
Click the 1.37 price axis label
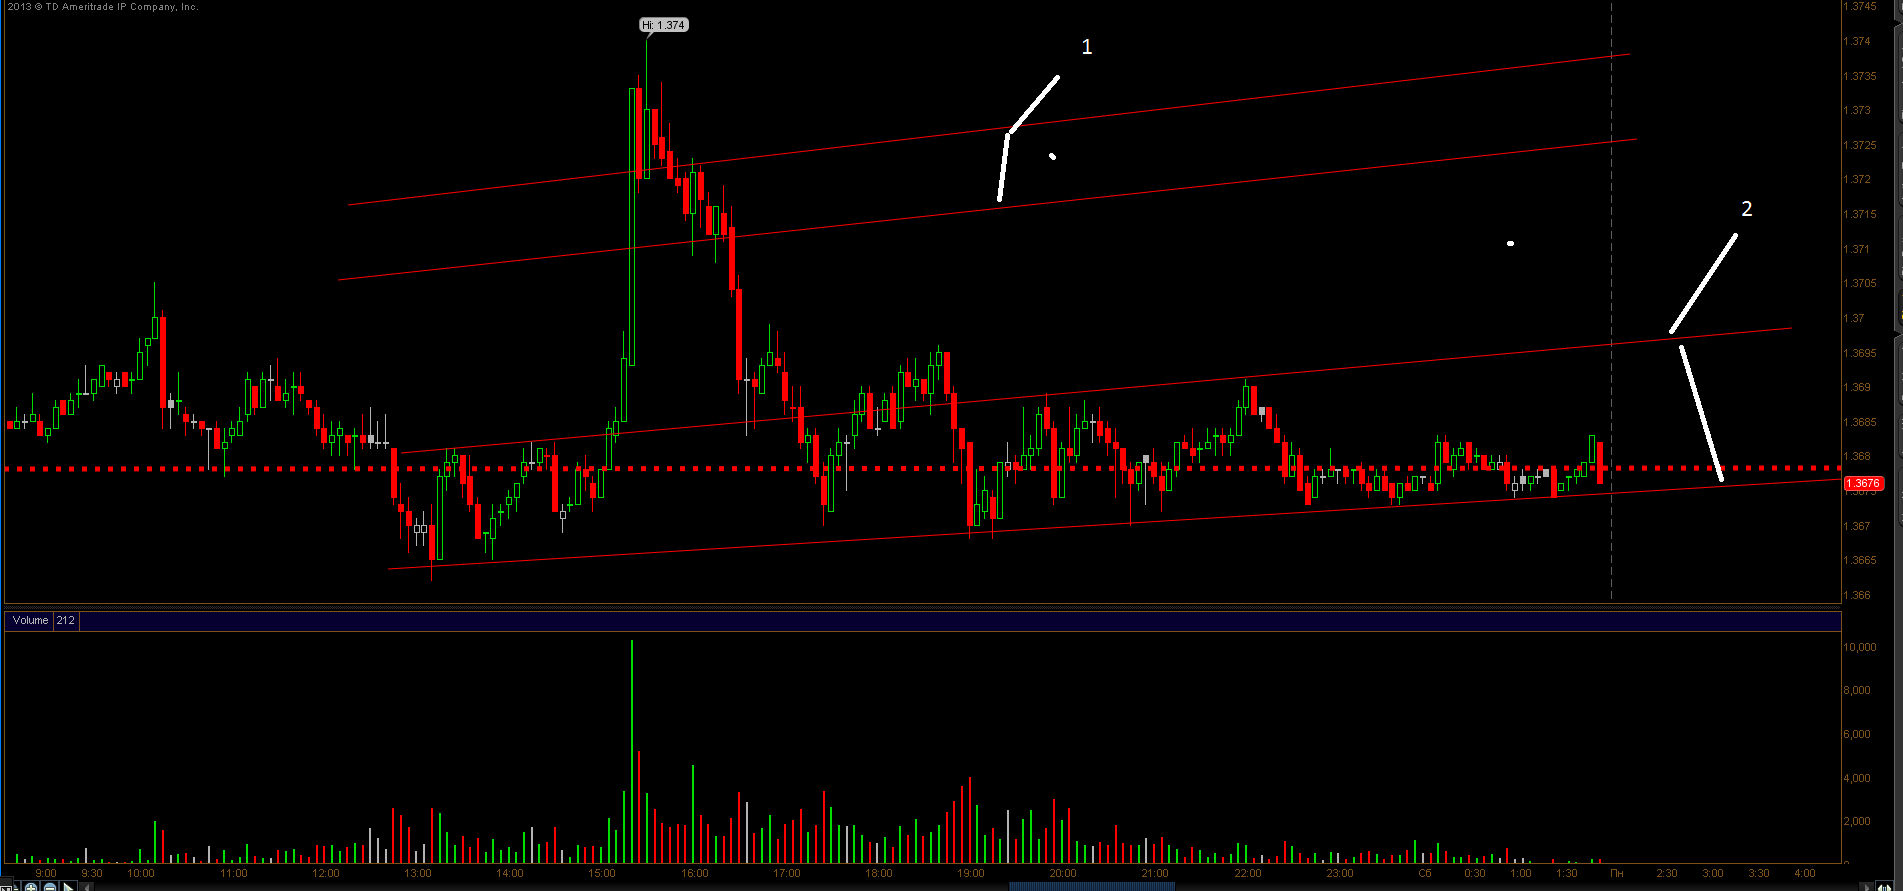click(x=1854, y=318)
